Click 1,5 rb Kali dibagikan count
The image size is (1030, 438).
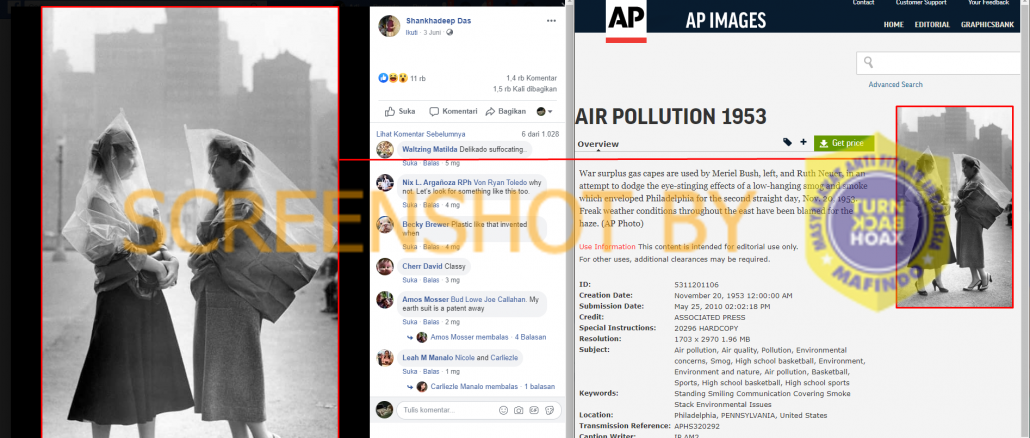pos(526,89)
